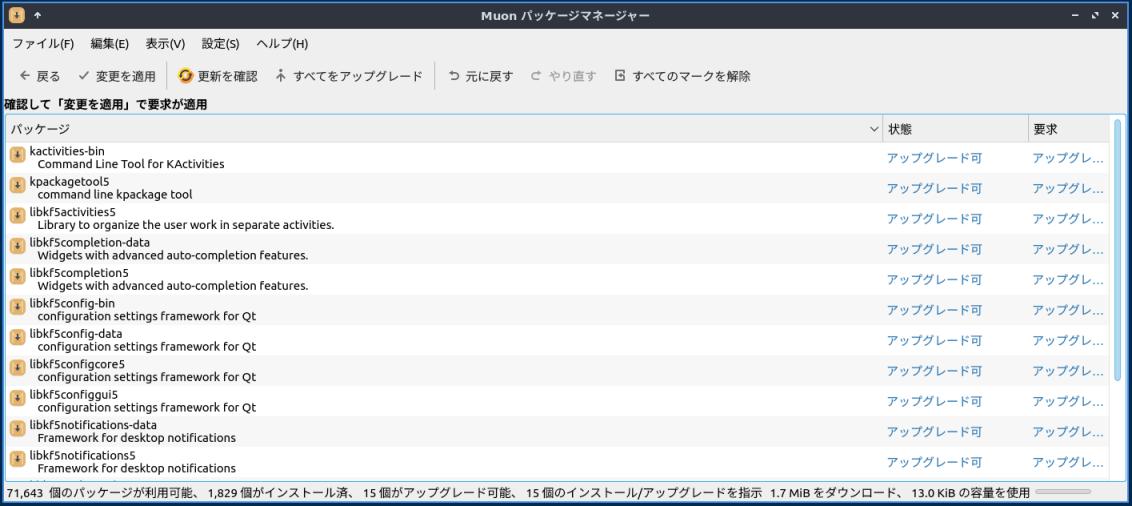
Task: Sort by 要求 column header
Action: [1068, 129]
